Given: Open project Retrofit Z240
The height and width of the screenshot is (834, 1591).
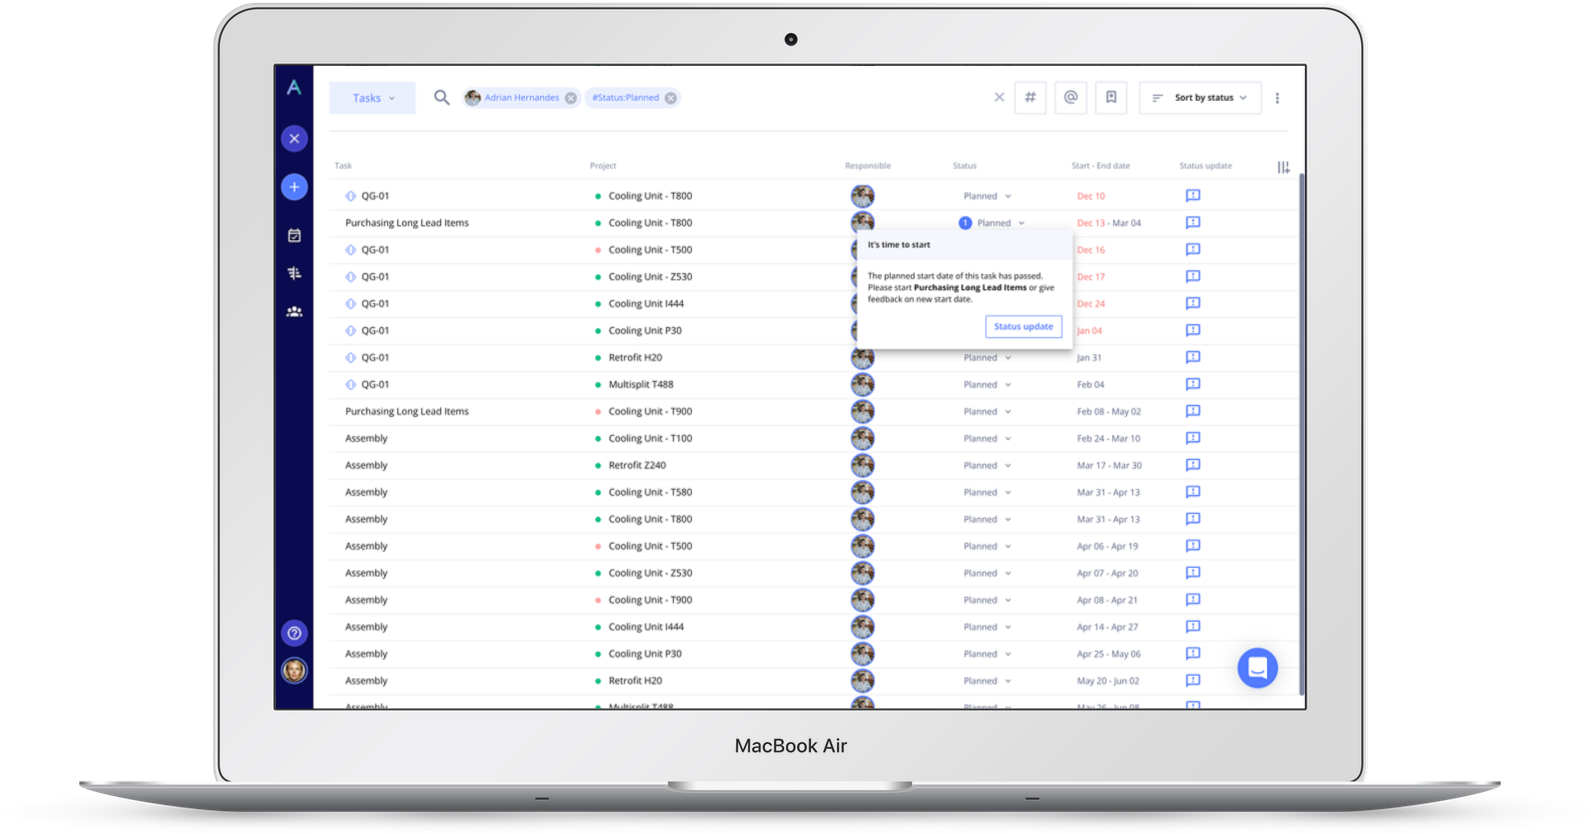Looking at the screenshot, I should [637, 465].
